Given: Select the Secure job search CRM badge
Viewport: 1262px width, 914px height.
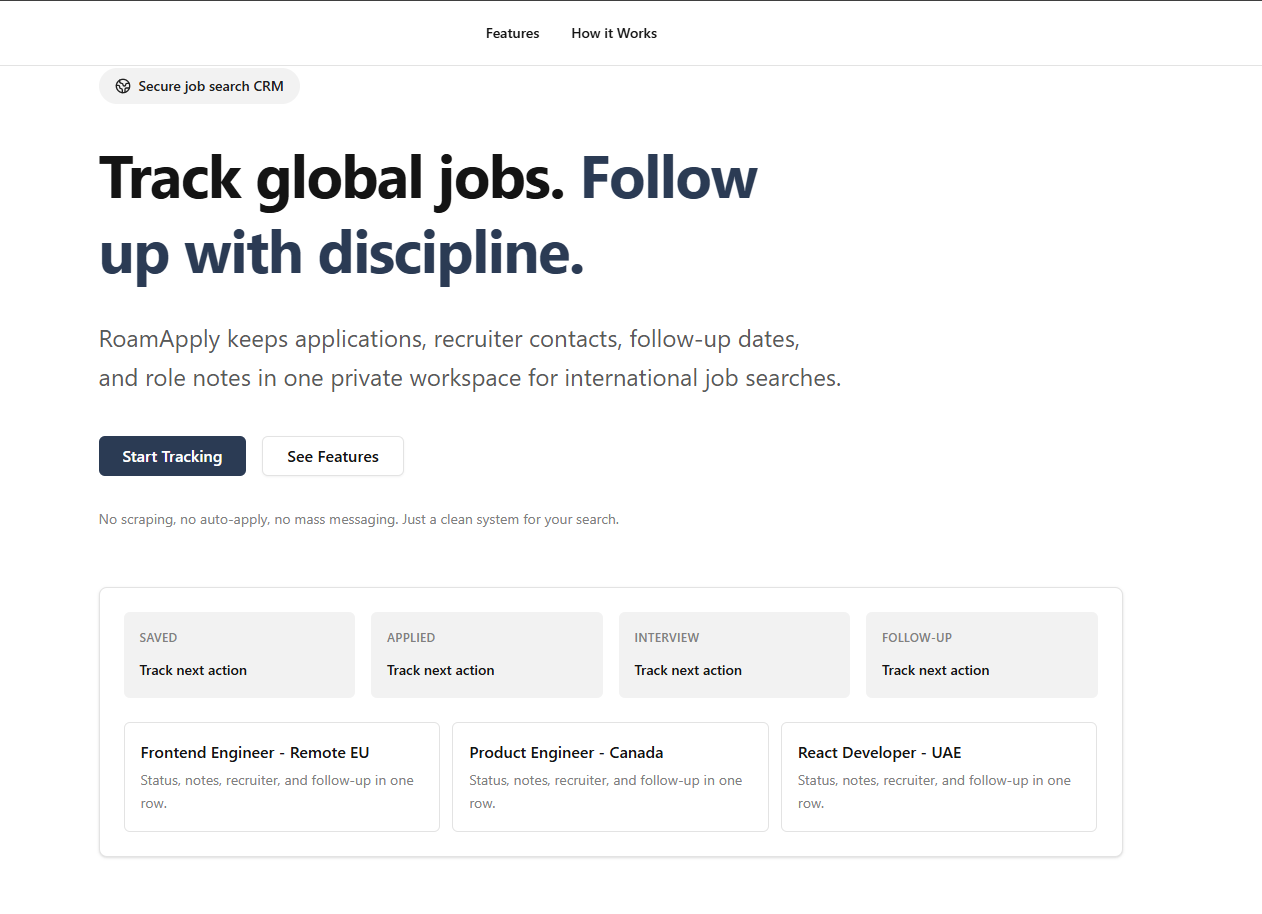Looking at the screenshot, I should pos(199,86).
